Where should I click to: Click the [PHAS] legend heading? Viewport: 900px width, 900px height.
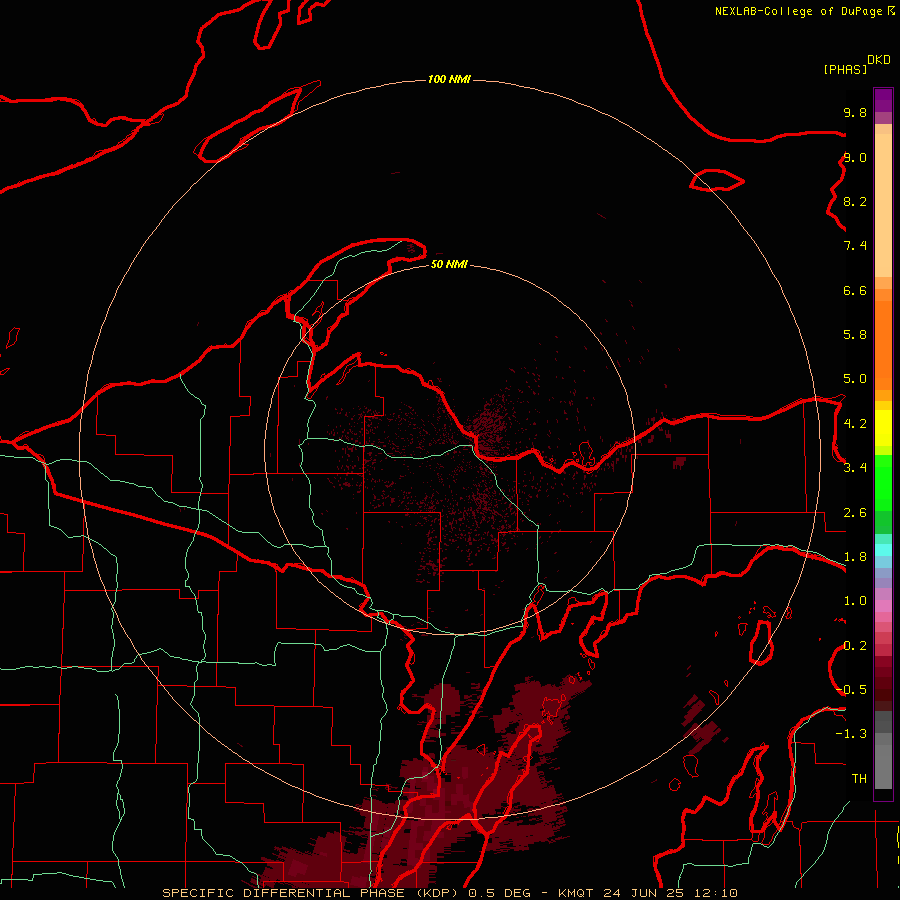pyautogui.click(x=845, y=69)
